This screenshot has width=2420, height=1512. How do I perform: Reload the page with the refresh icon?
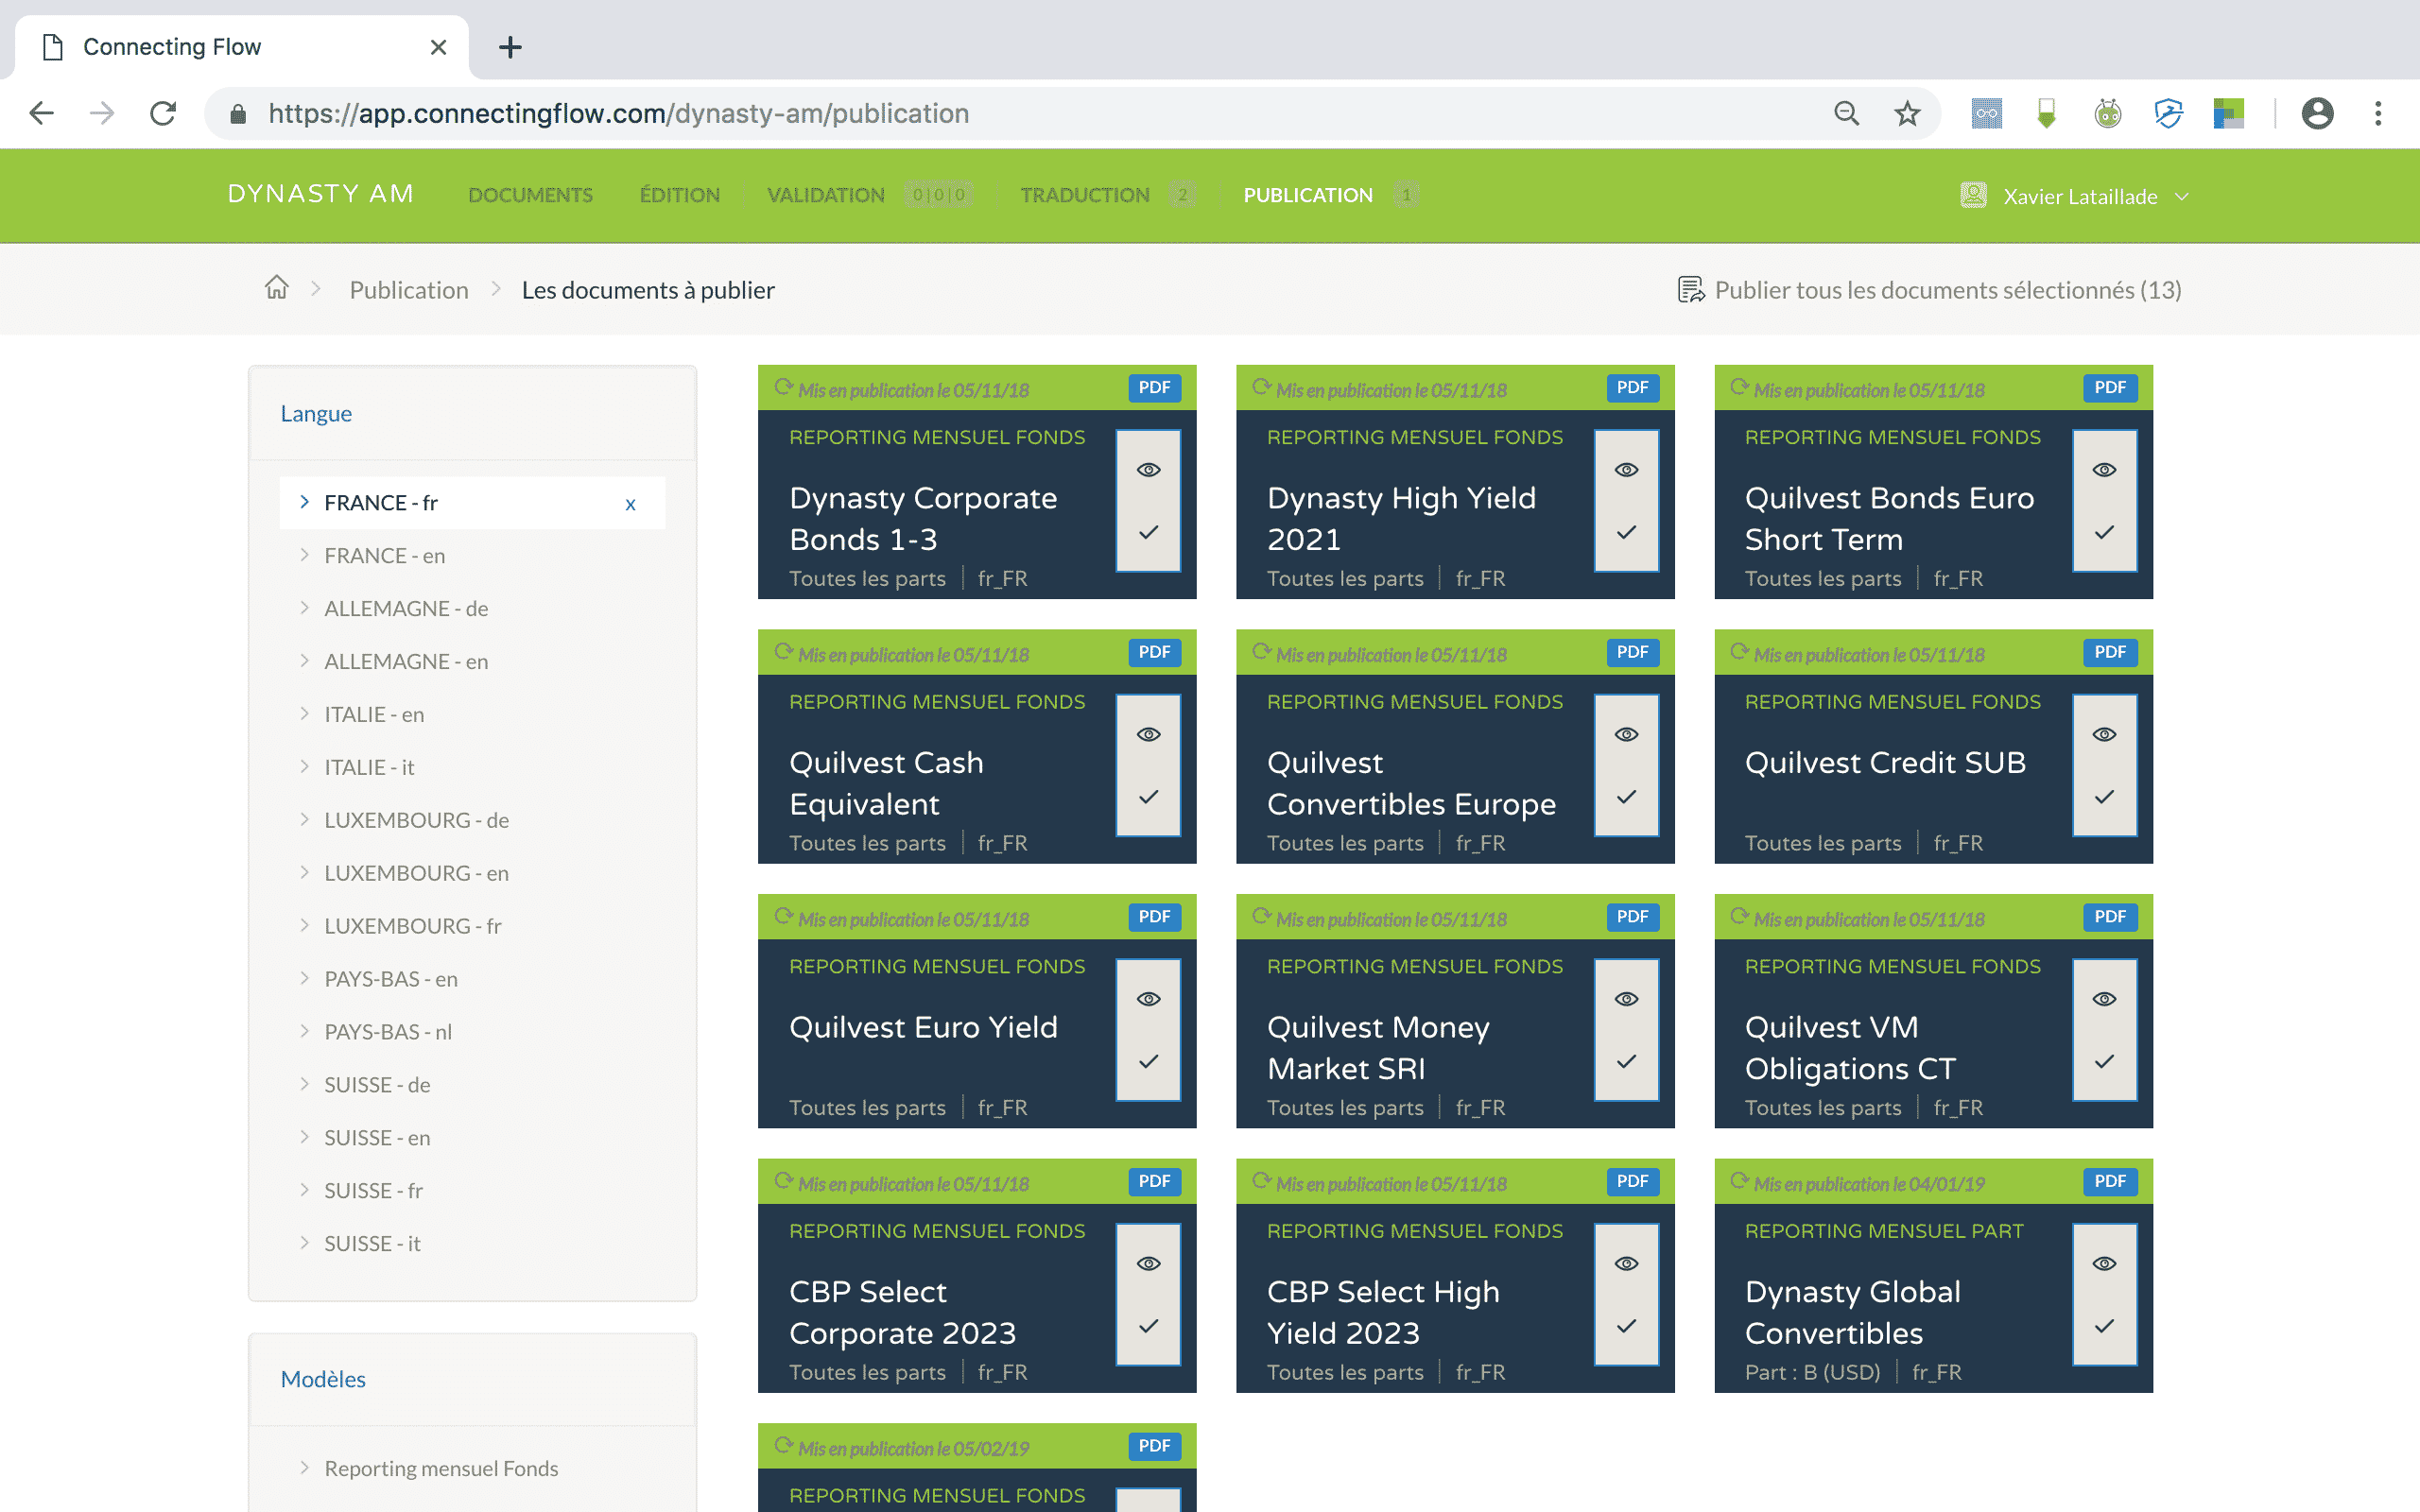[163, 113]
